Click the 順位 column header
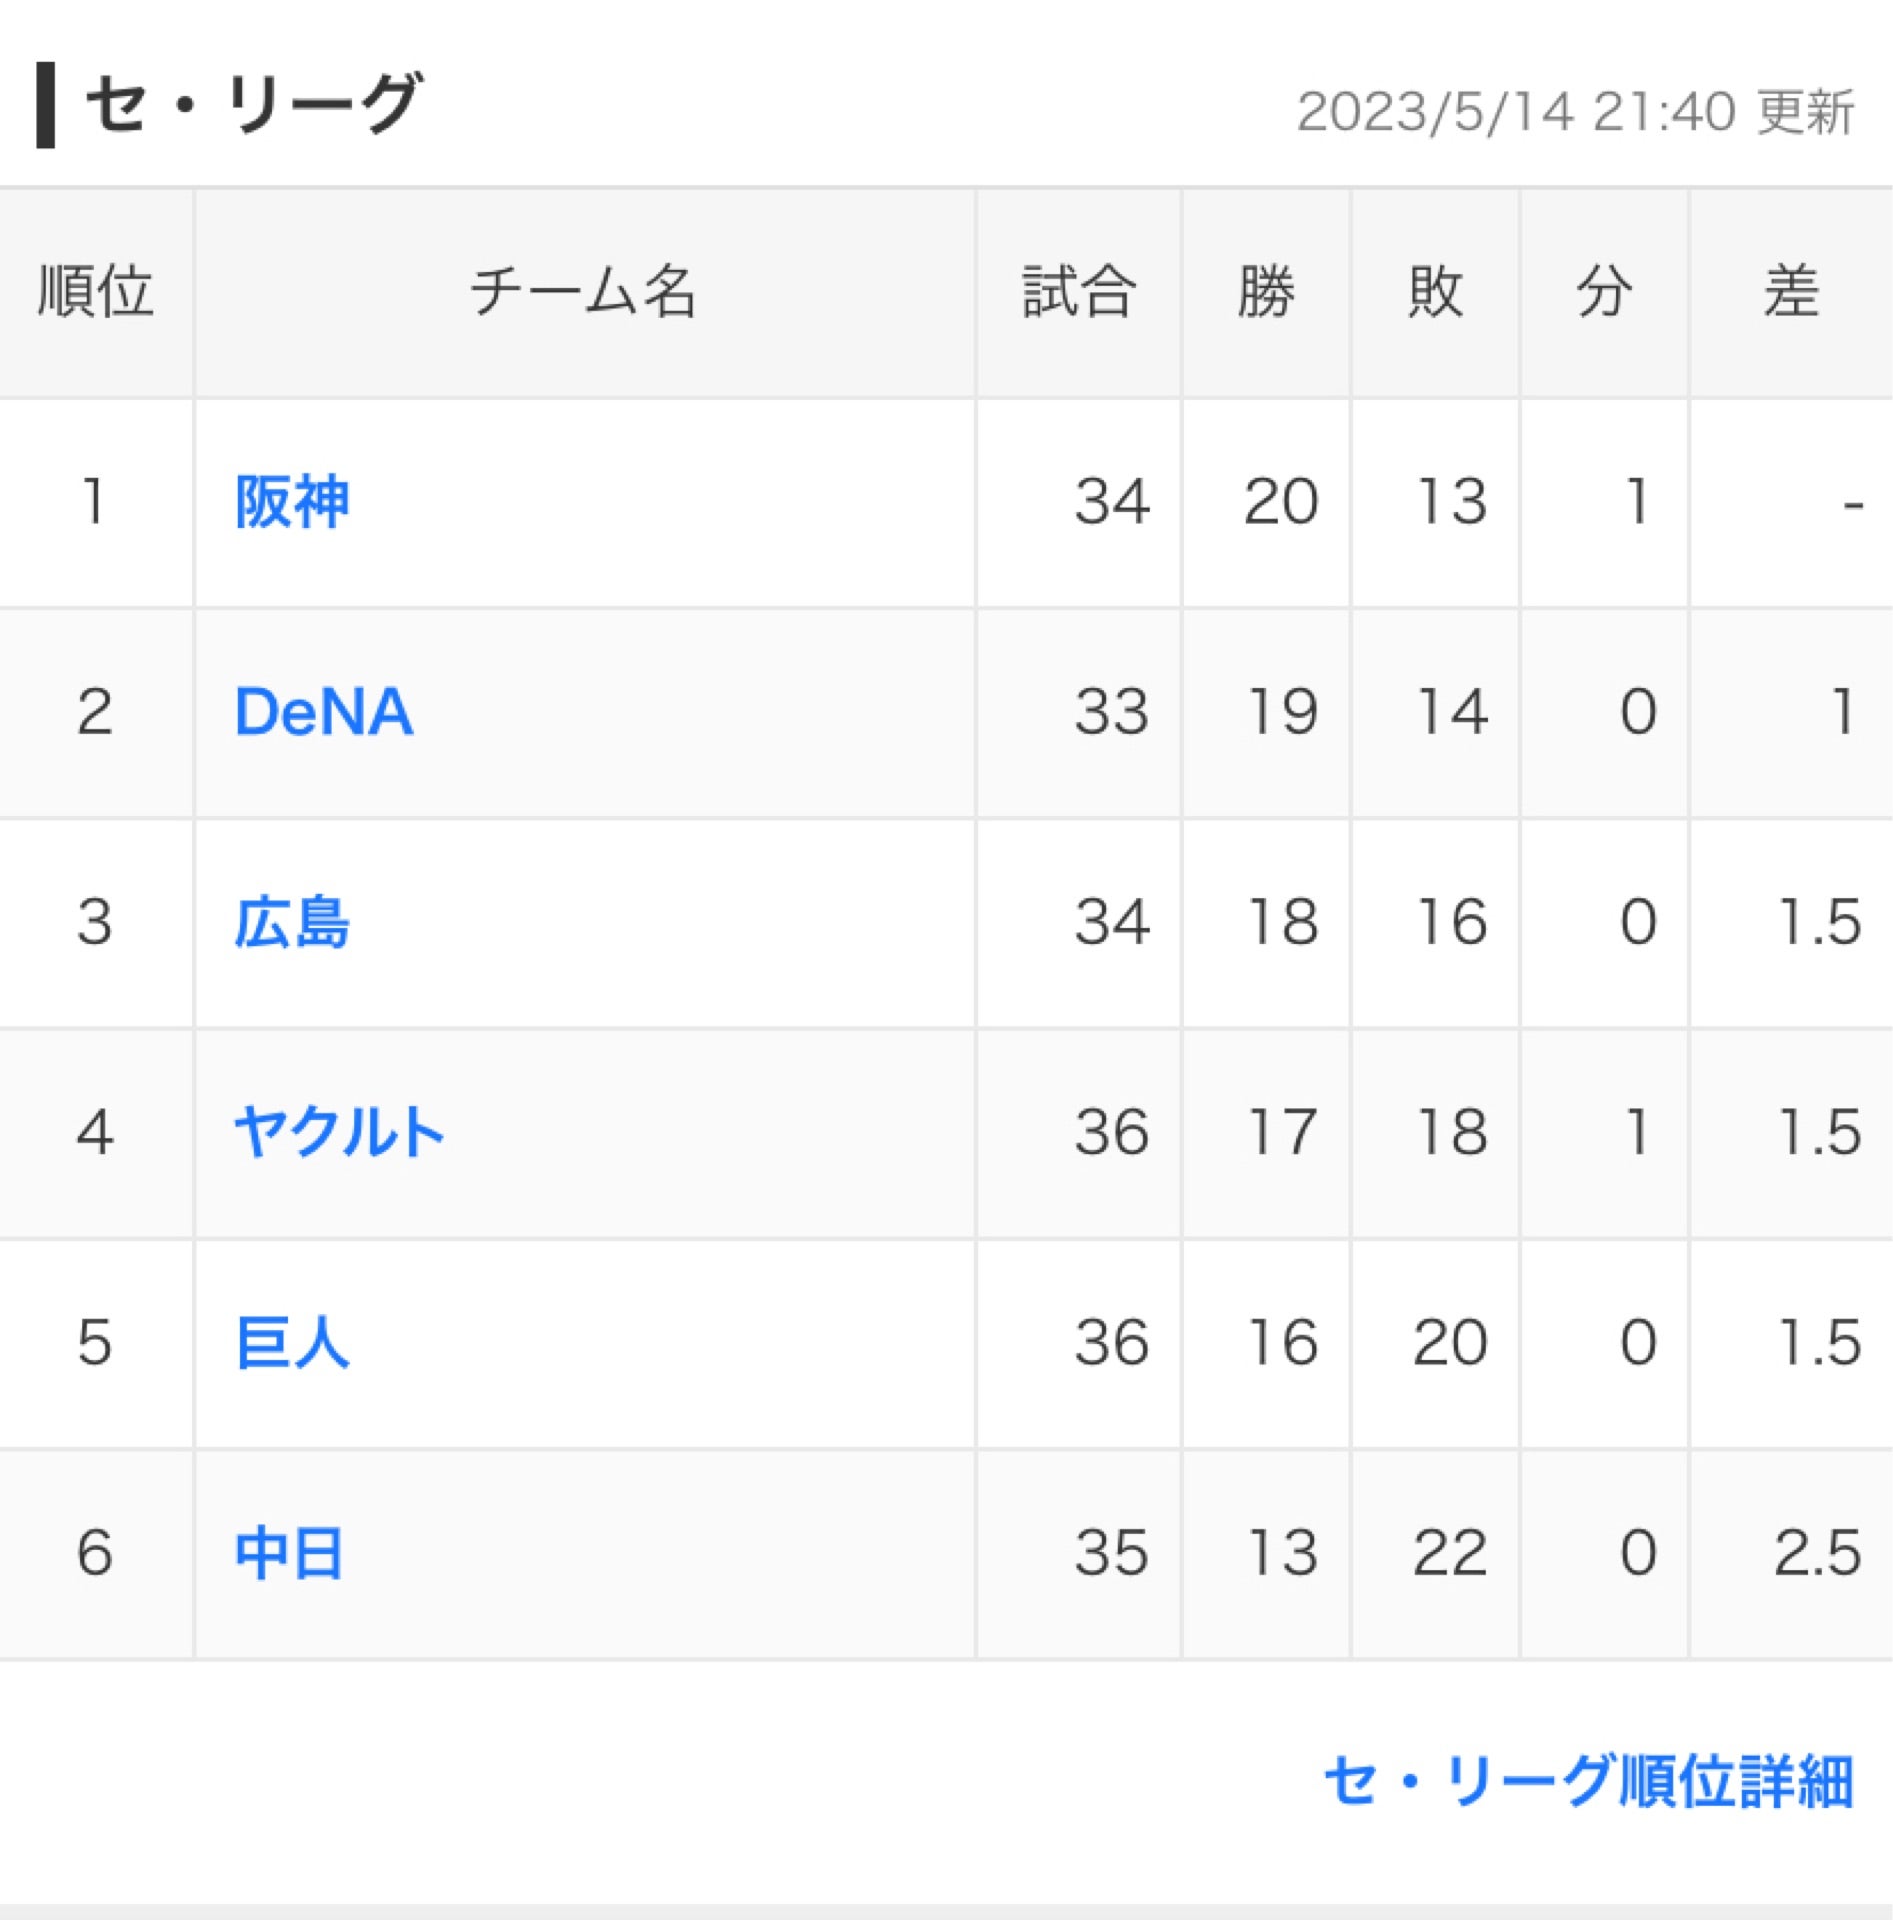1893x1920 pixels. [x=95, y=292]
